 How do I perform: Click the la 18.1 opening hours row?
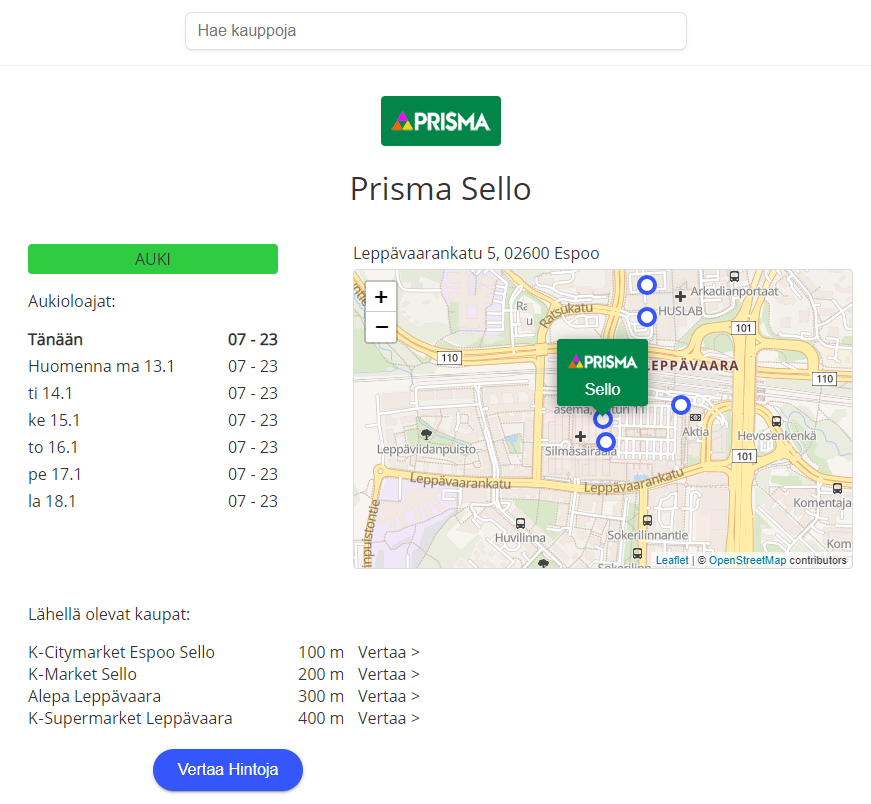pyautogui.click(x=153, y=501)
